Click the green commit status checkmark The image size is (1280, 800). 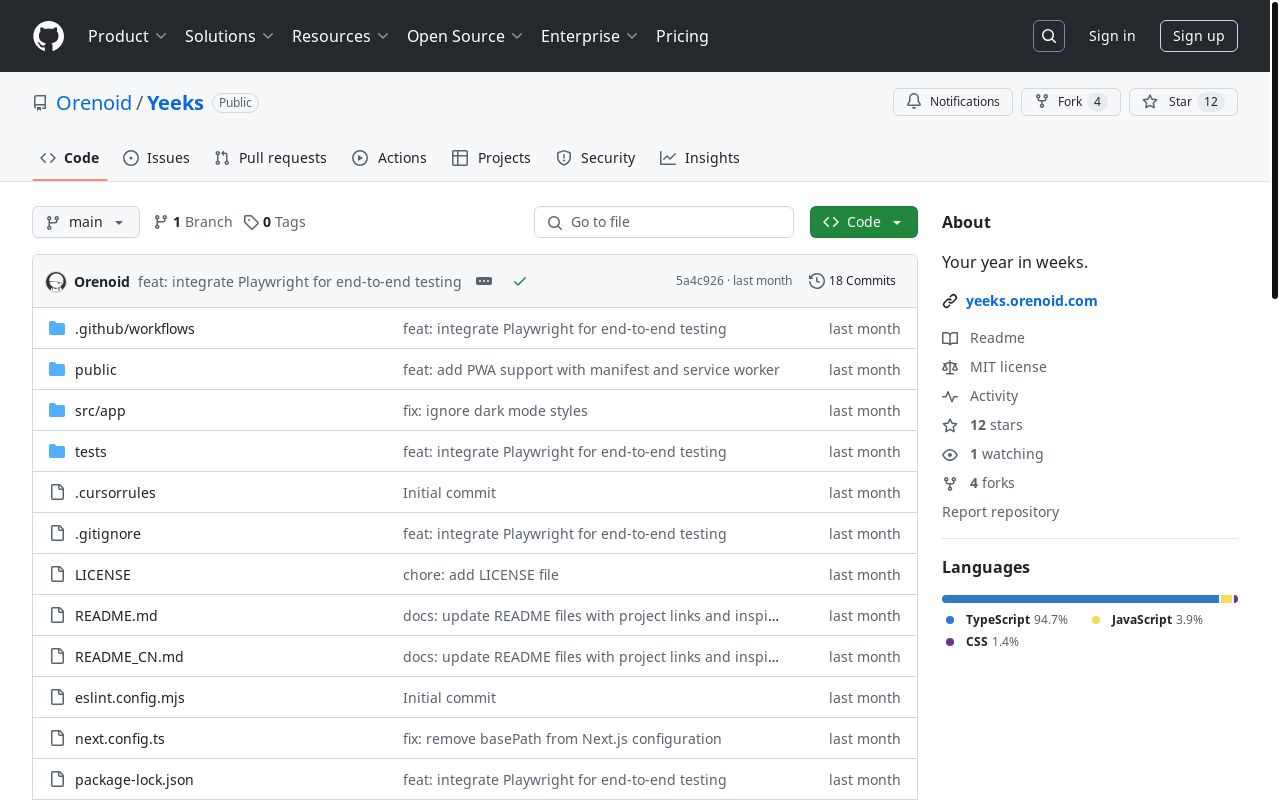click(x=519, y=281)
